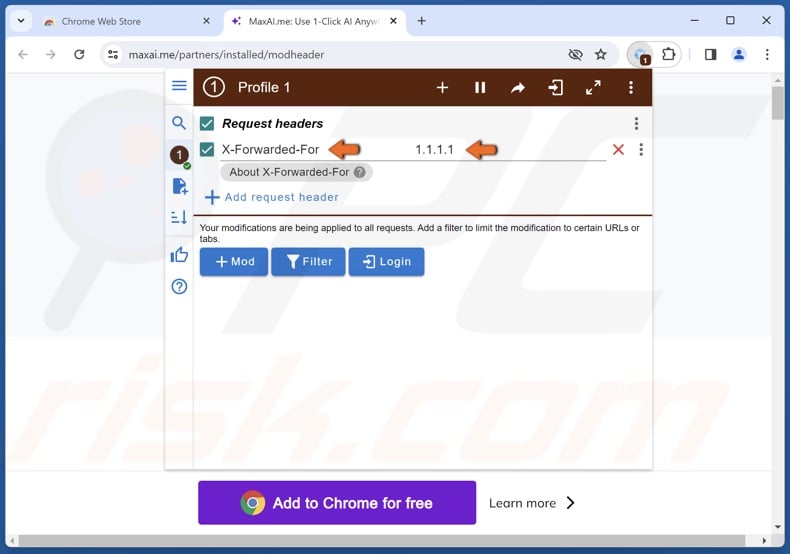Select the MaxAI.me browser tab

click(x=312, y=21)
